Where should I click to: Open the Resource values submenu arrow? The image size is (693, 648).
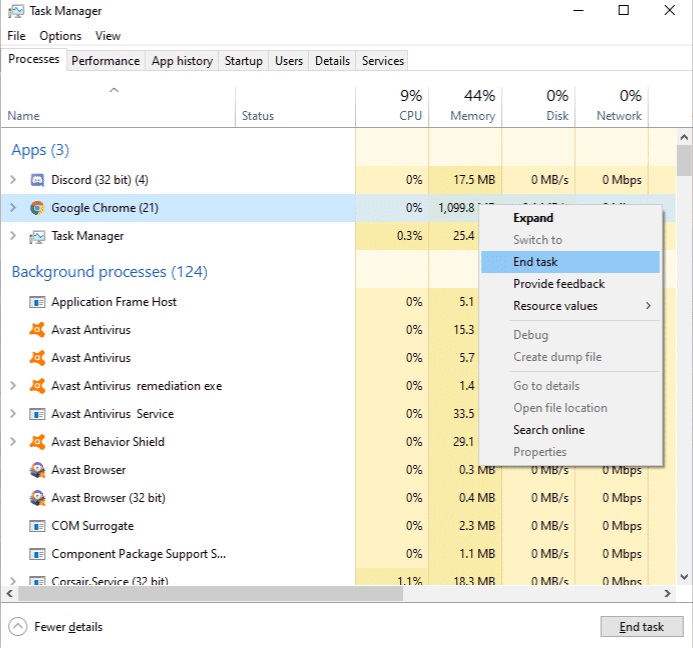648,305
